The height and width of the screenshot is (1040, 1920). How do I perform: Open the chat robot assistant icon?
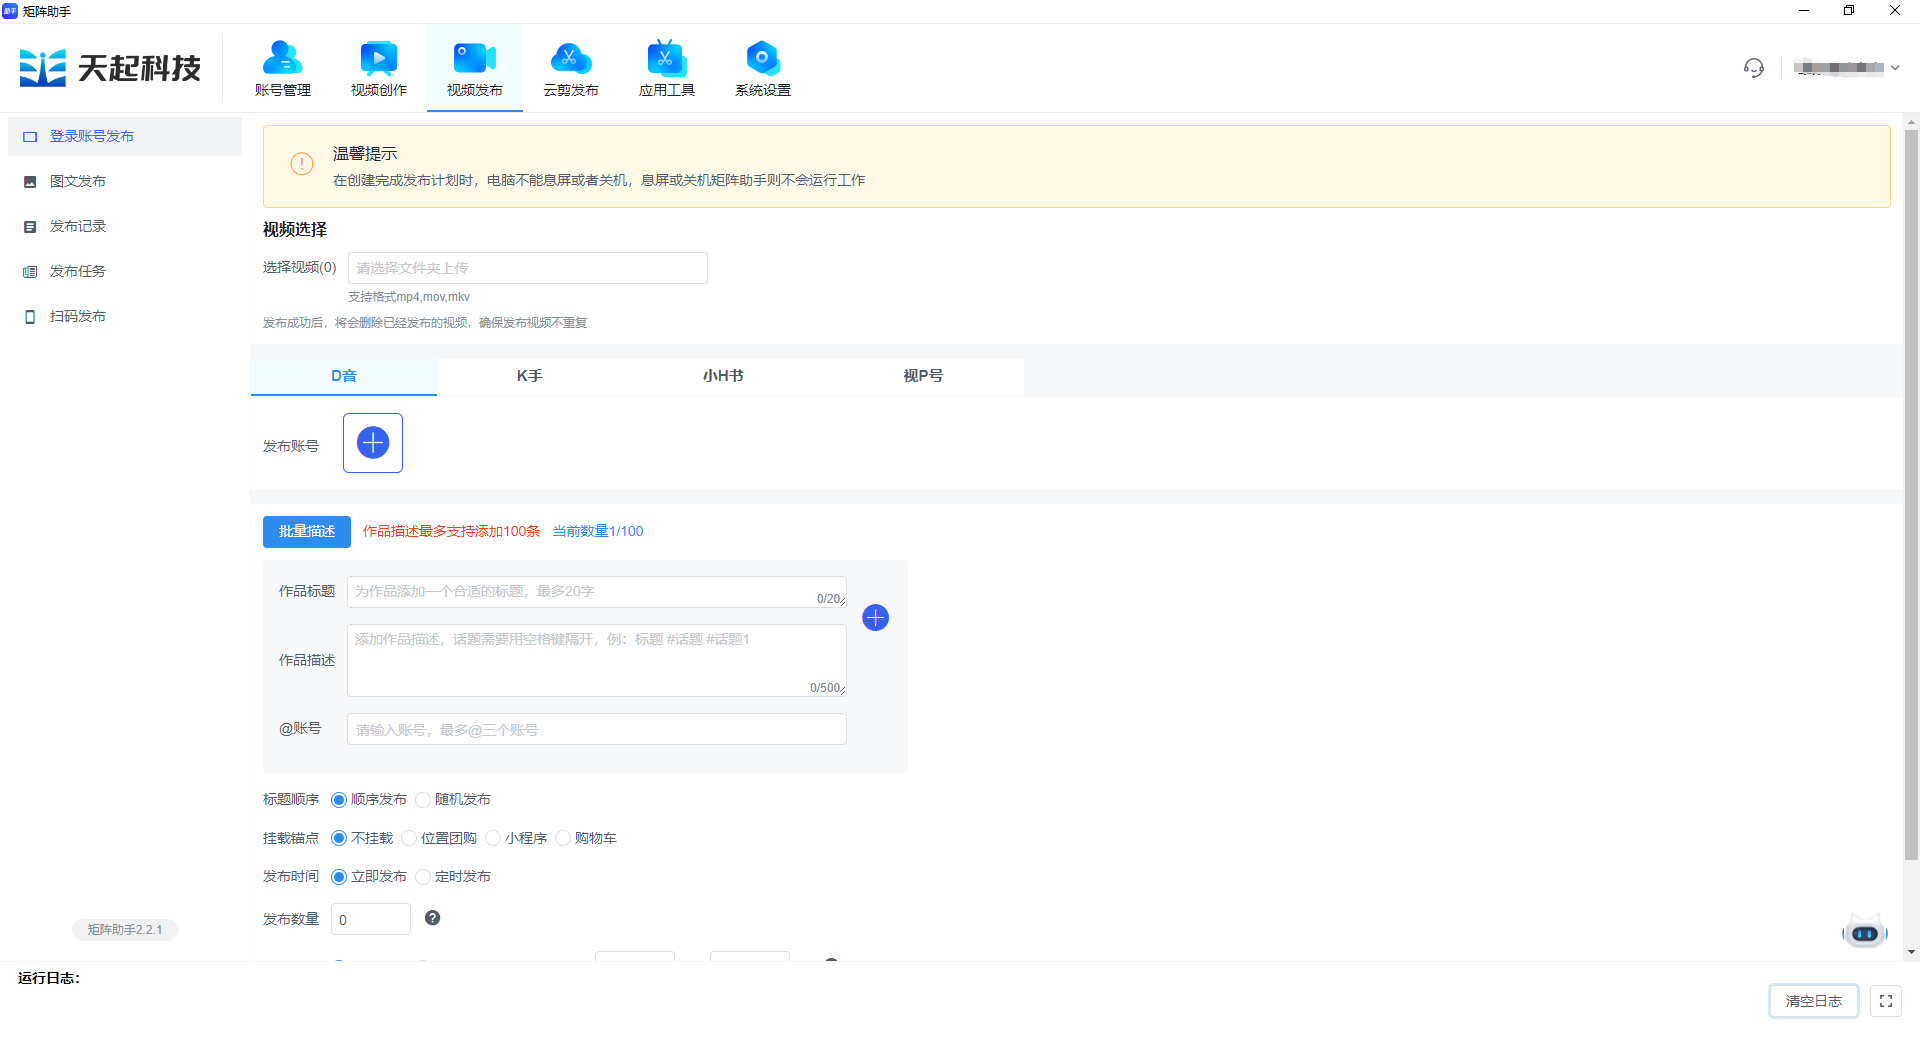(1864, 933)
